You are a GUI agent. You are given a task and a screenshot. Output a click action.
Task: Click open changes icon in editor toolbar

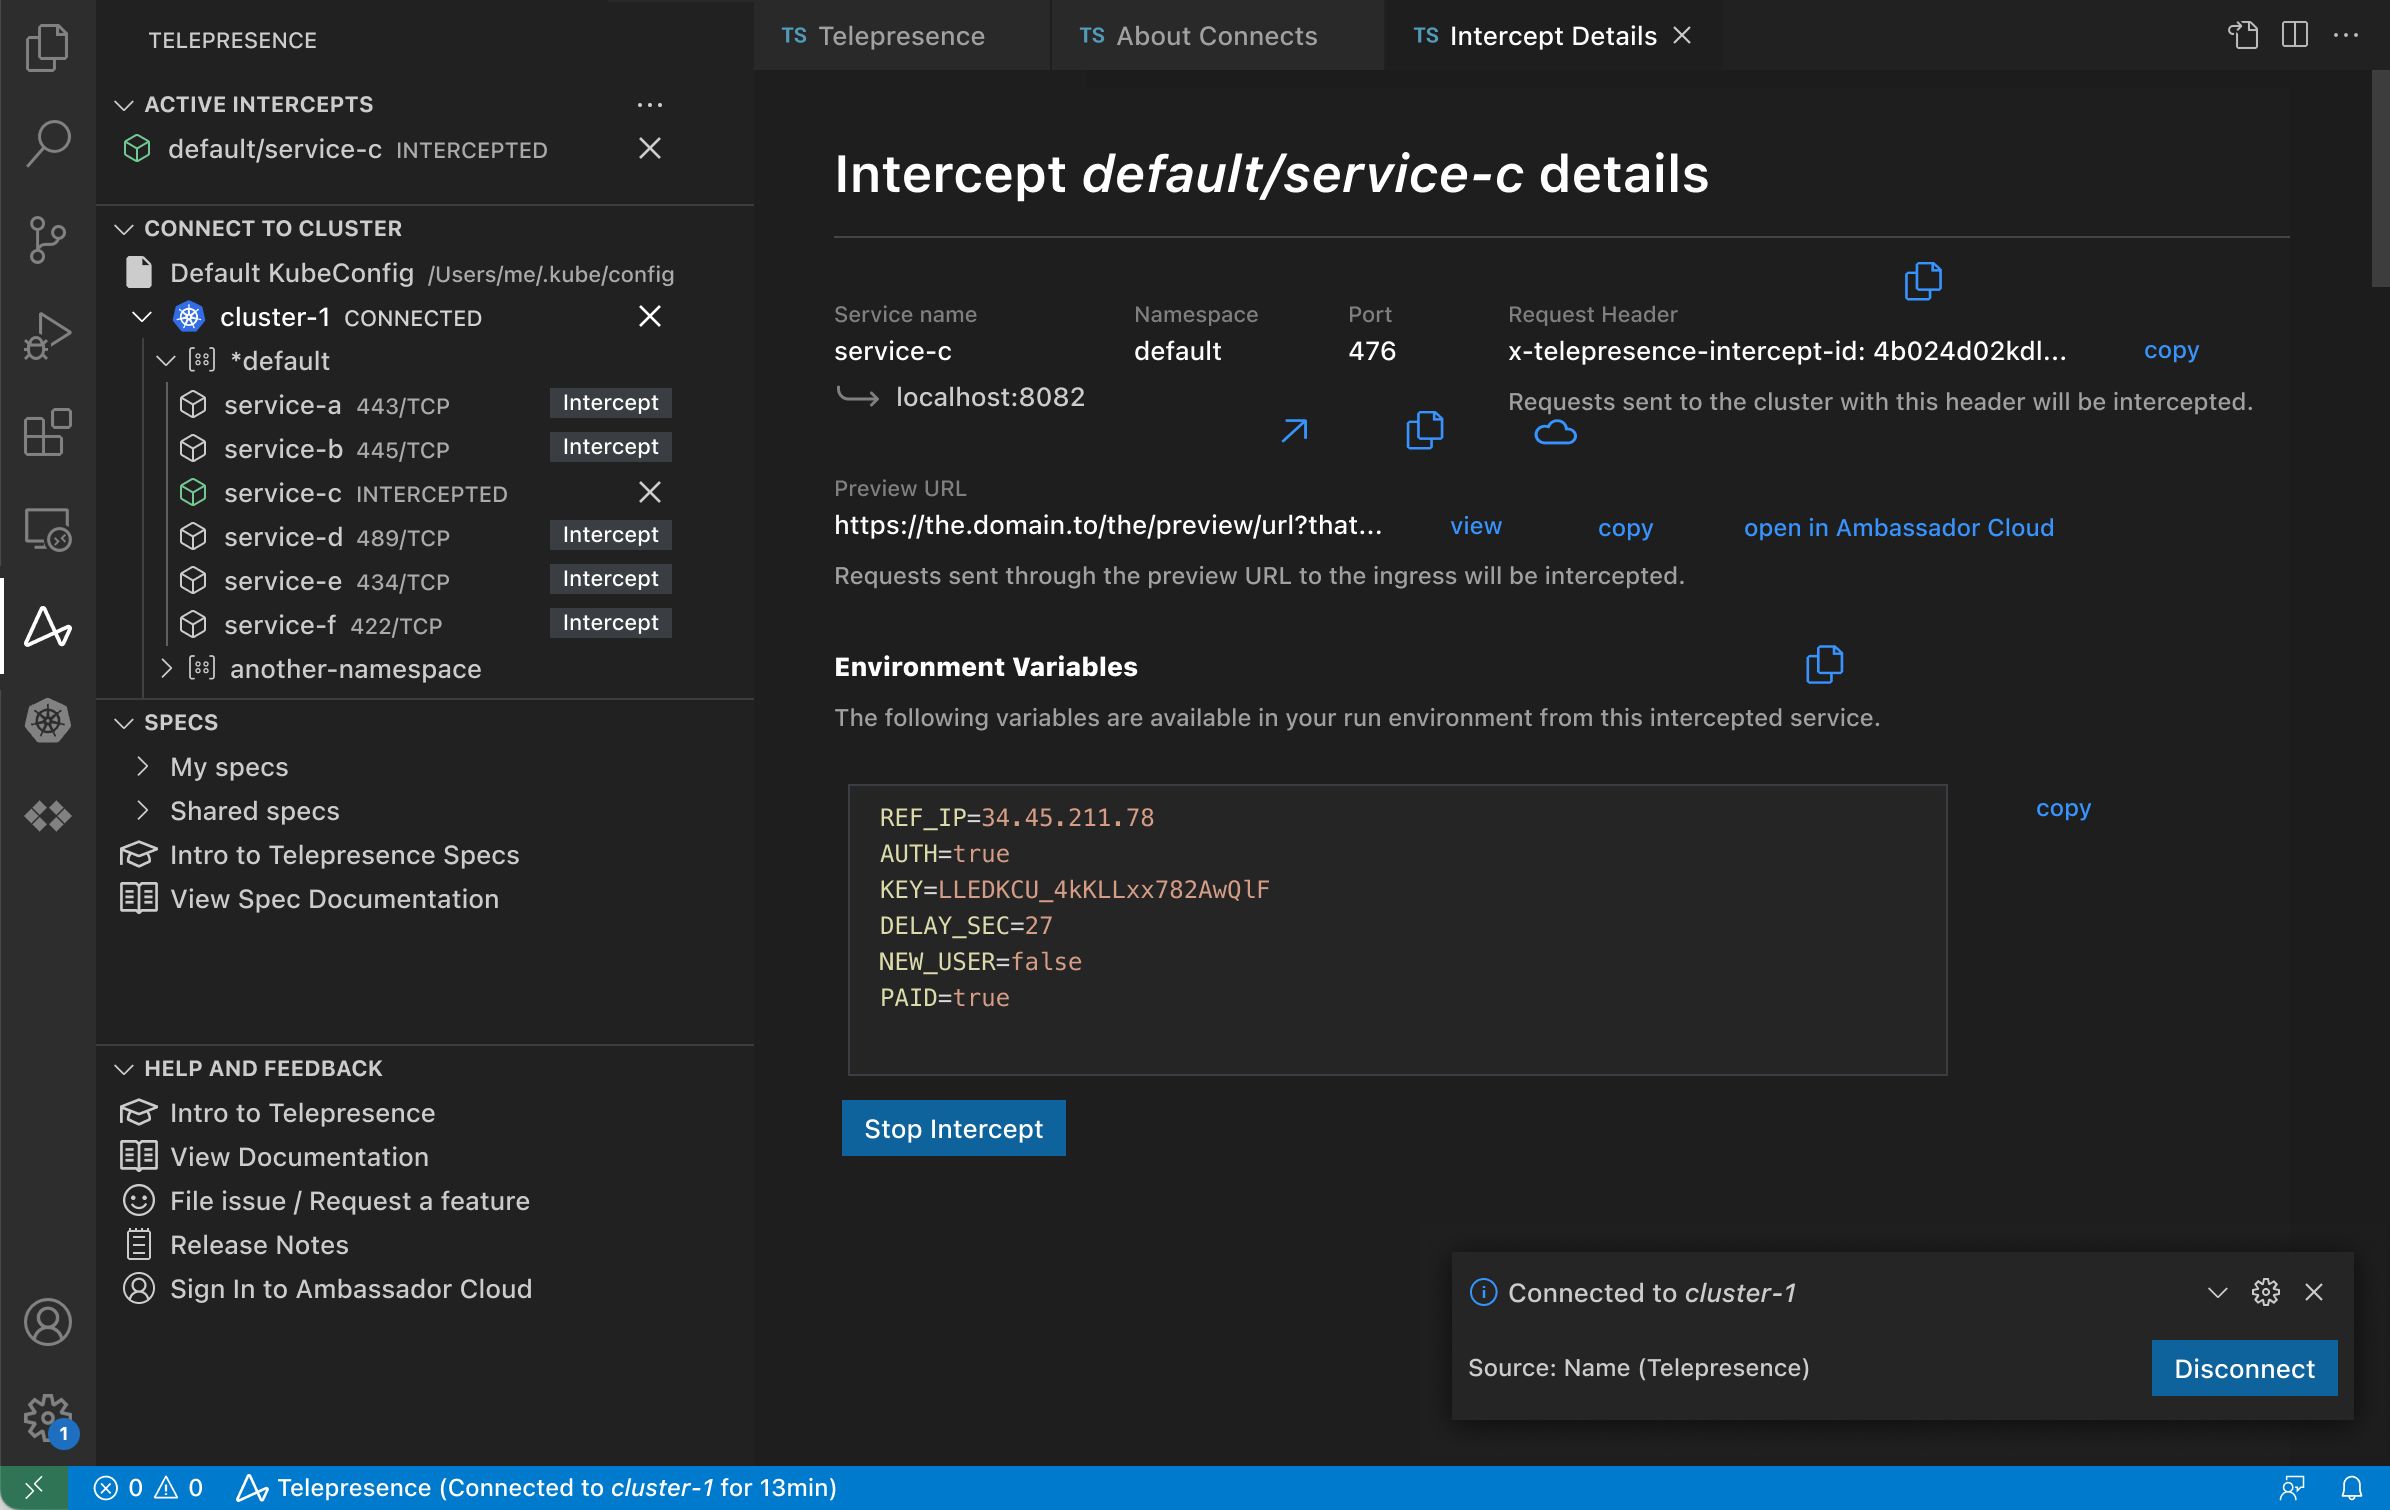(x=2243, y=35)
